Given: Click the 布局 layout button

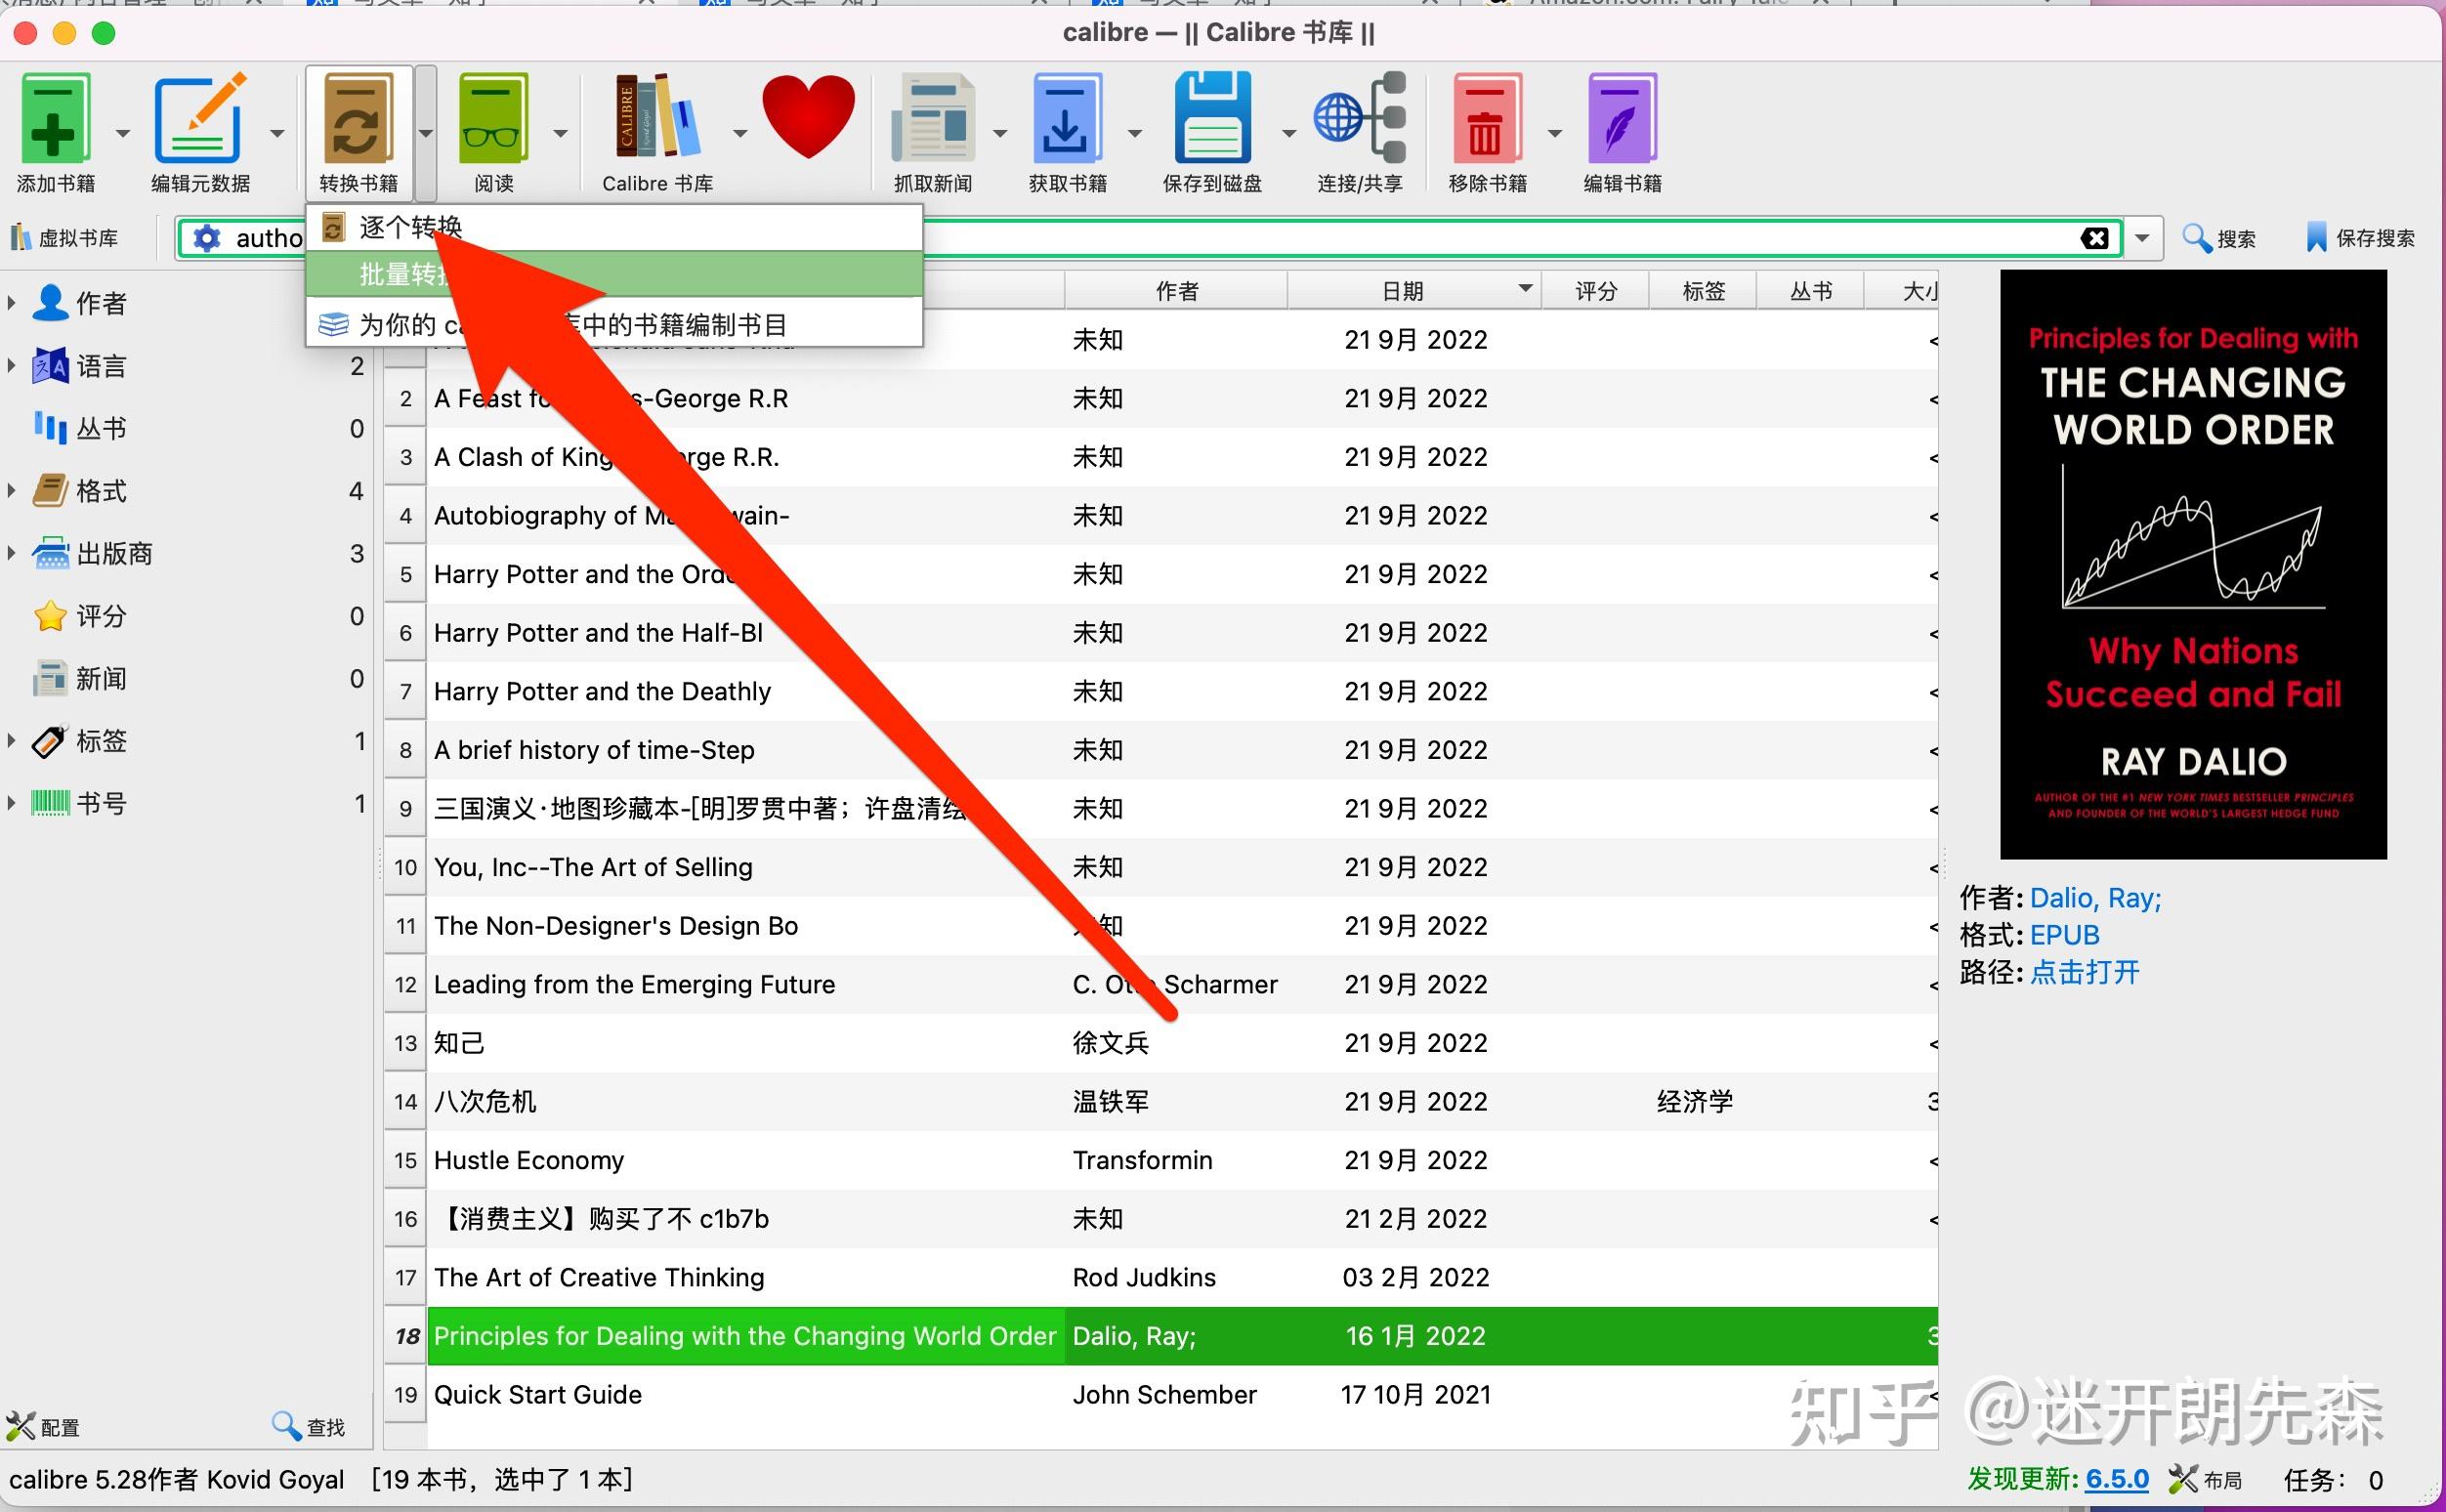Looking at the screenshot, I should click(x=2205, y=1479).
